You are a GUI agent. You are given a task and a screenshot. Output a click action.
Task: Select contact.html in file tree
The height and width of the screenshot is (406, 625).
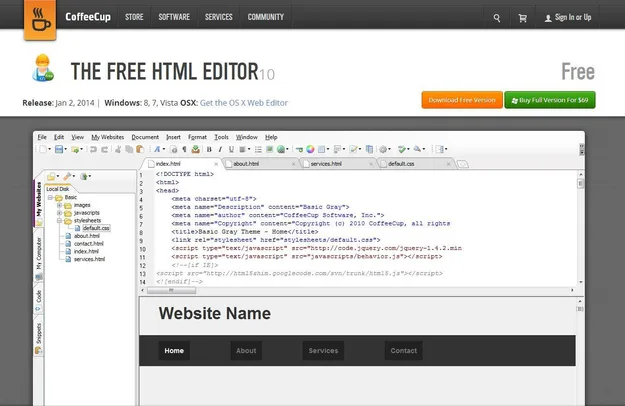(x=88, y=244)
